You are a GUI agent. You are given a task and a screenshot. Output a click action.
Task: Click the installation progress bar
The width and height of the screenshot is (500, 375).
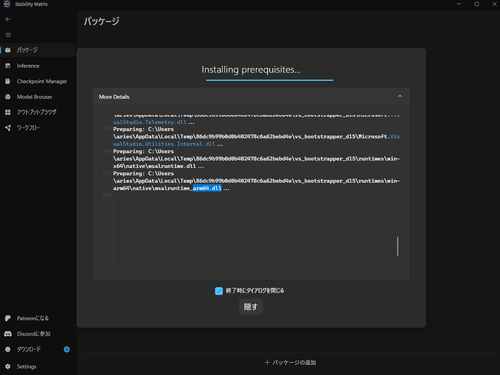[x=269, y=80]
